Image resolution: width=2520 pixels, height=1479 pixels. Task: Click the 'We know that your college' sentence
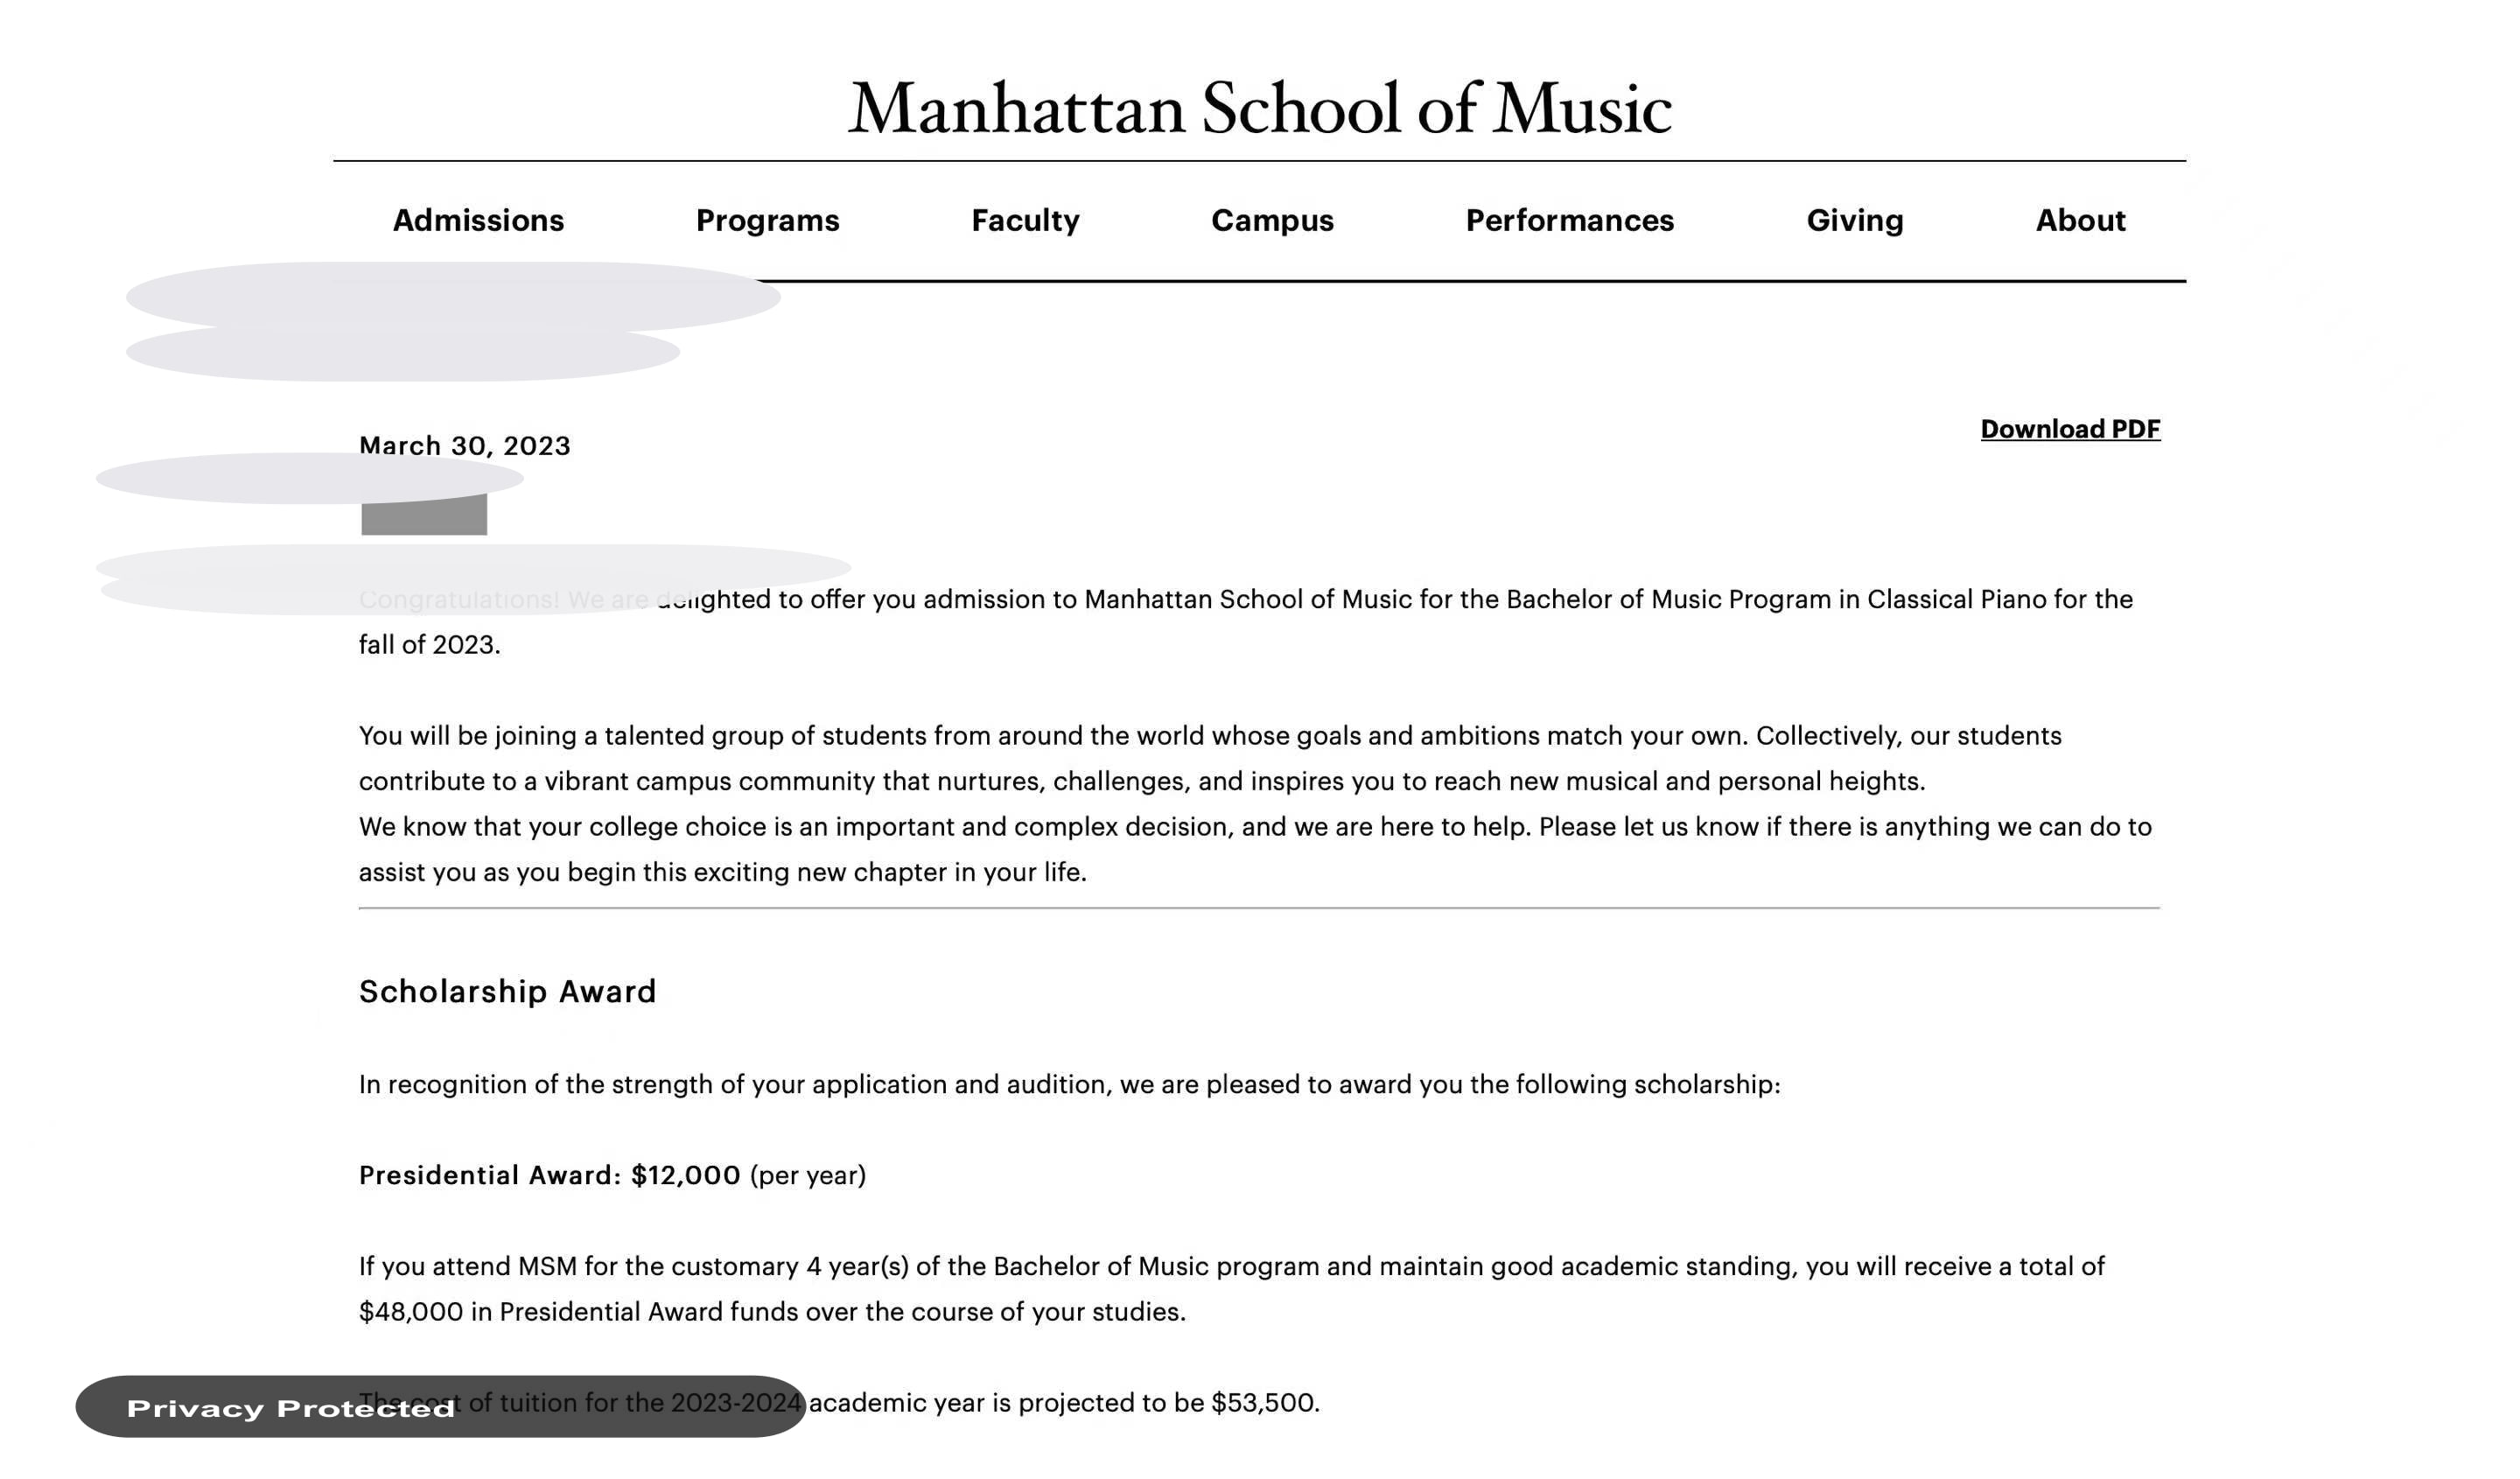coord(1255,849)
